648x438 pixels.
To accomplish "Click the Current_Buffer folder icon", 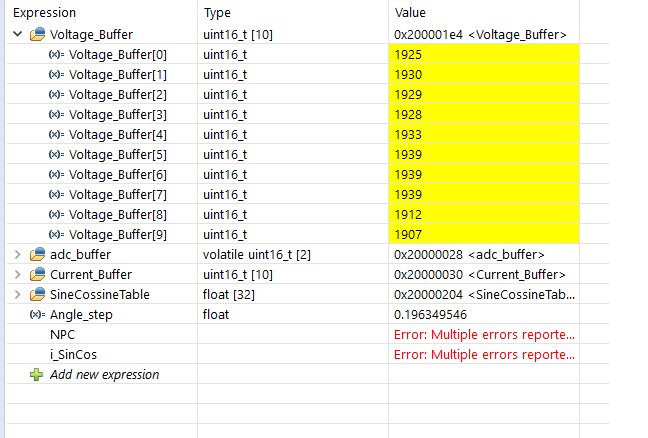I will [38, 274].
